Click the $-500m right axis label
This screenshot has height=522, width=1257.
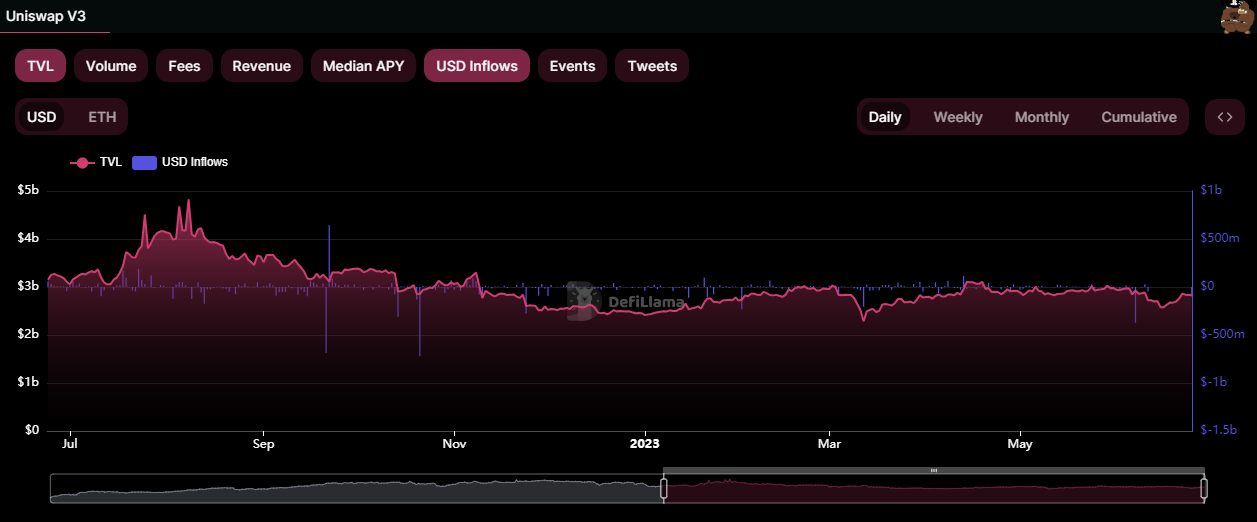point(1221,334)
